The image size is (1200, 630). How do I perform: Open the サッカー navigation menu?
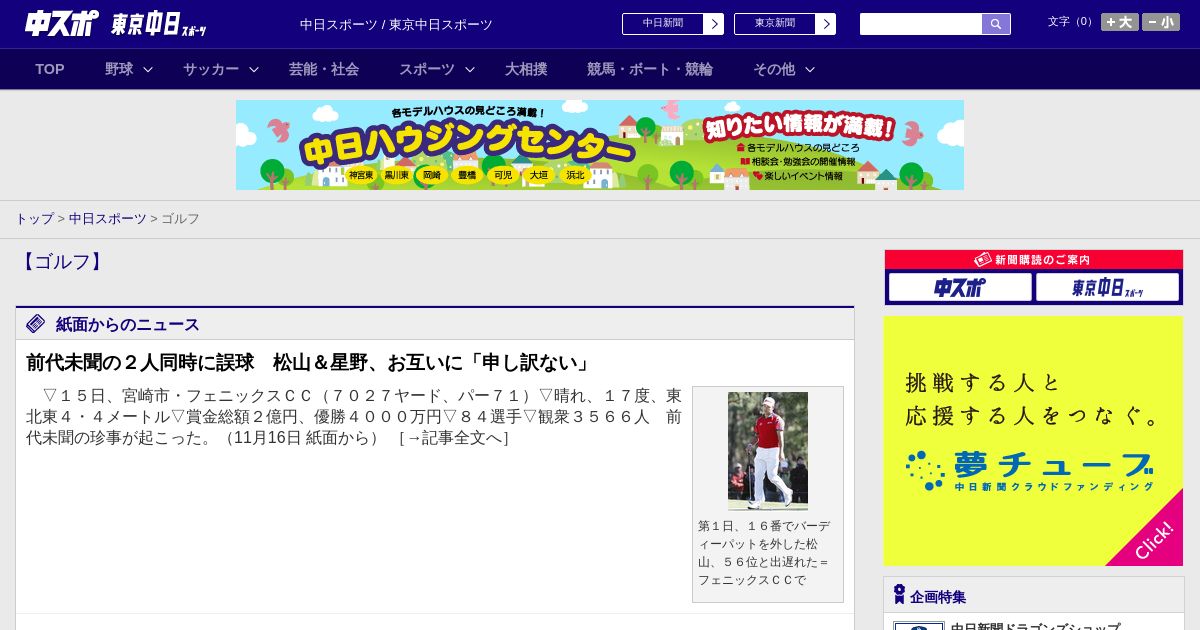point(211,69)
